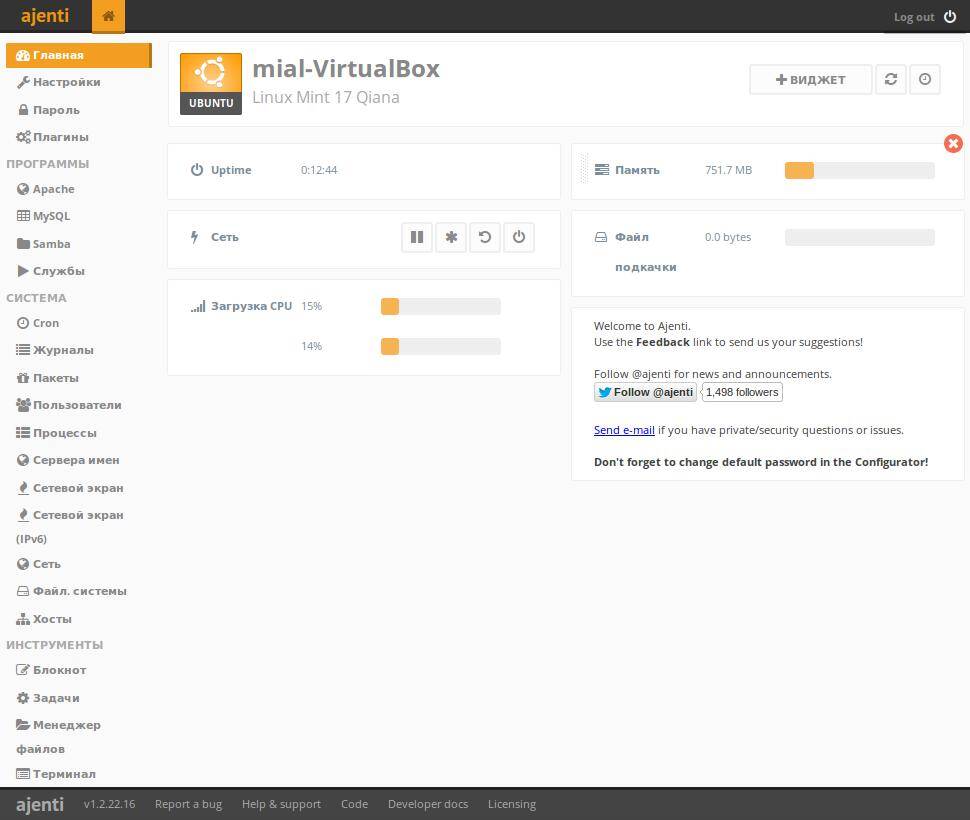Viewport: 970px width, 820px height.
Task: Click Help & support footer link
Action: (x=281, y=804)
